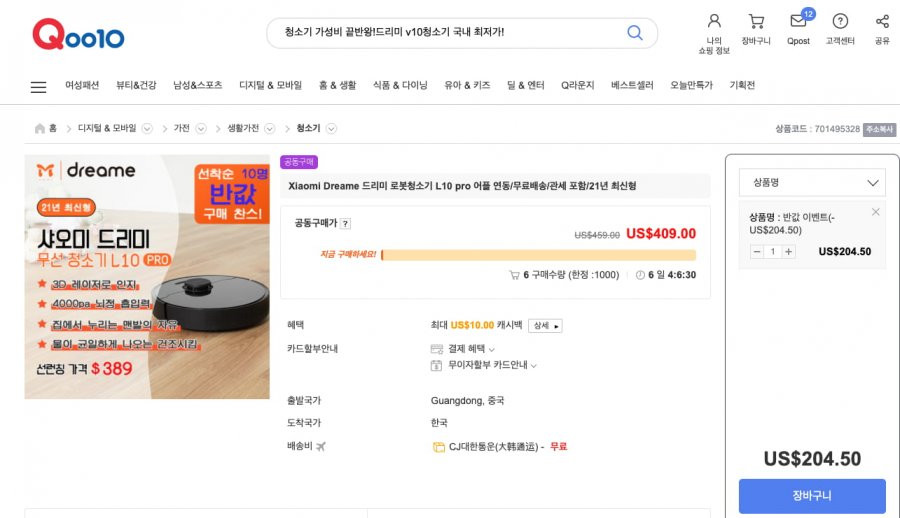Go to home via breadcrumb house icon
This screenshot has width=900, height=518.
coord(40,128)
